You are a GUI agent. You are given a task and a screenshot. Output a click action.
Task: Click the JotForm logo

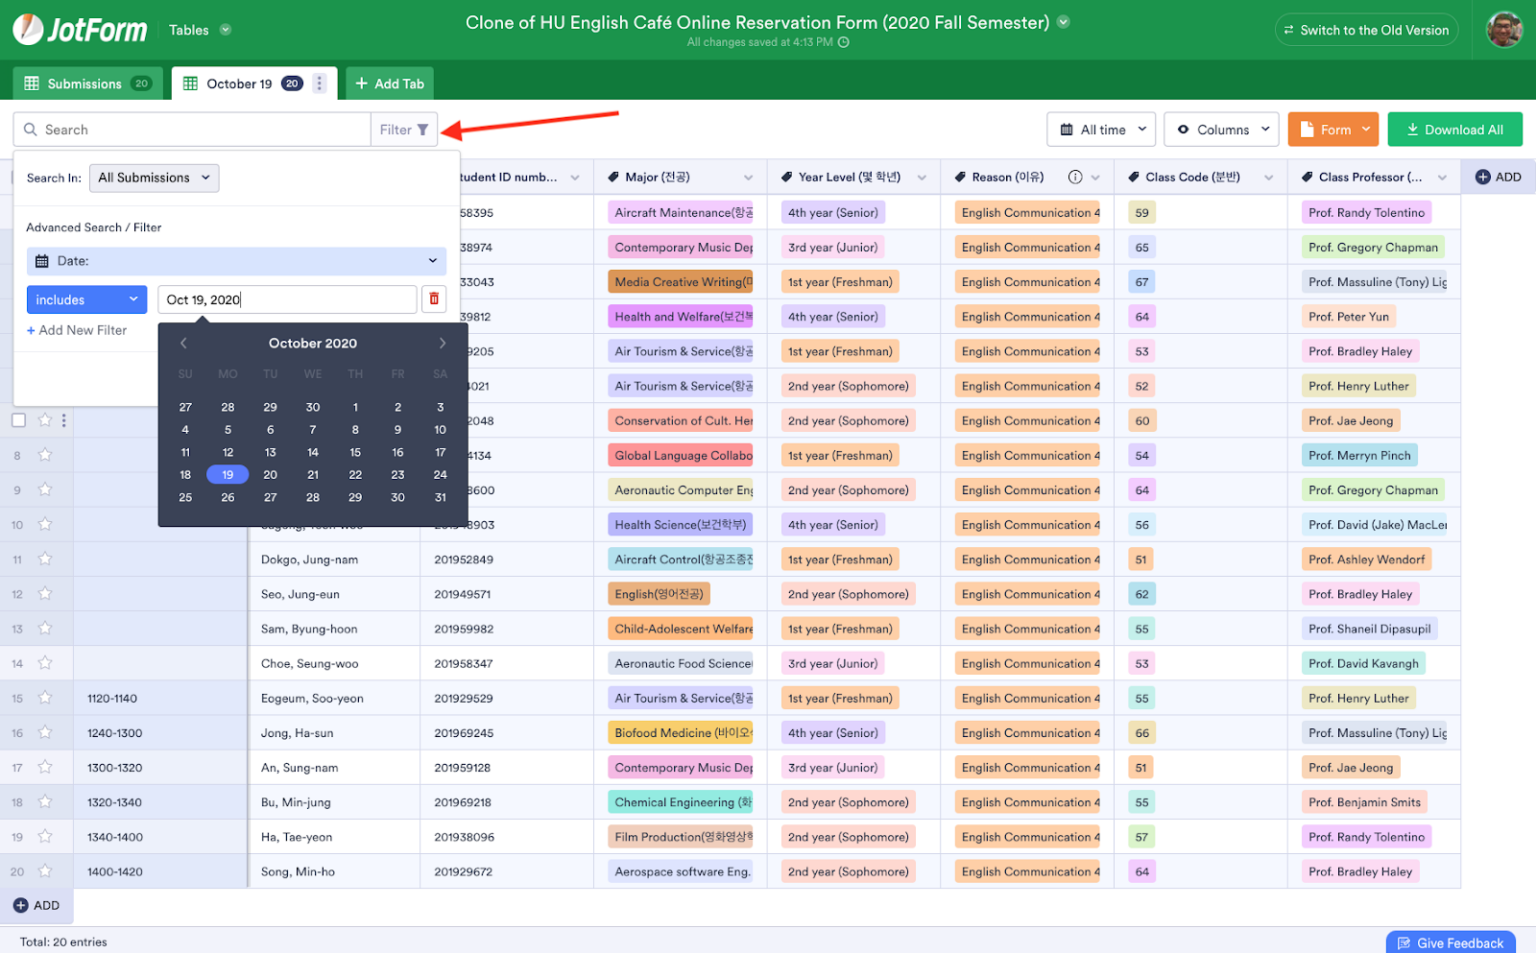pos(80,29)
